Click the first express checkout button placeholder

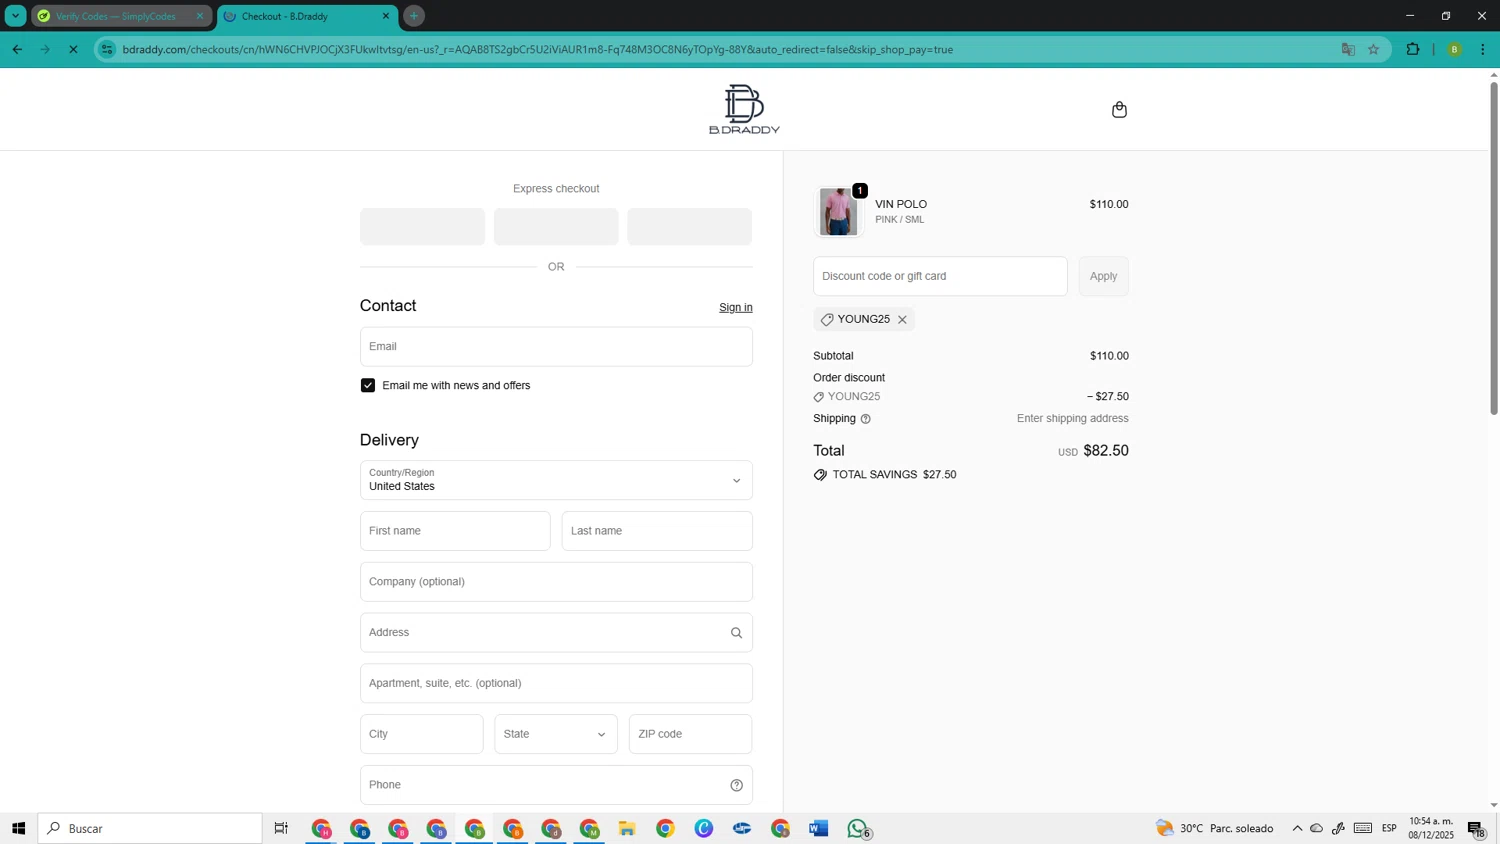[422, 227]
